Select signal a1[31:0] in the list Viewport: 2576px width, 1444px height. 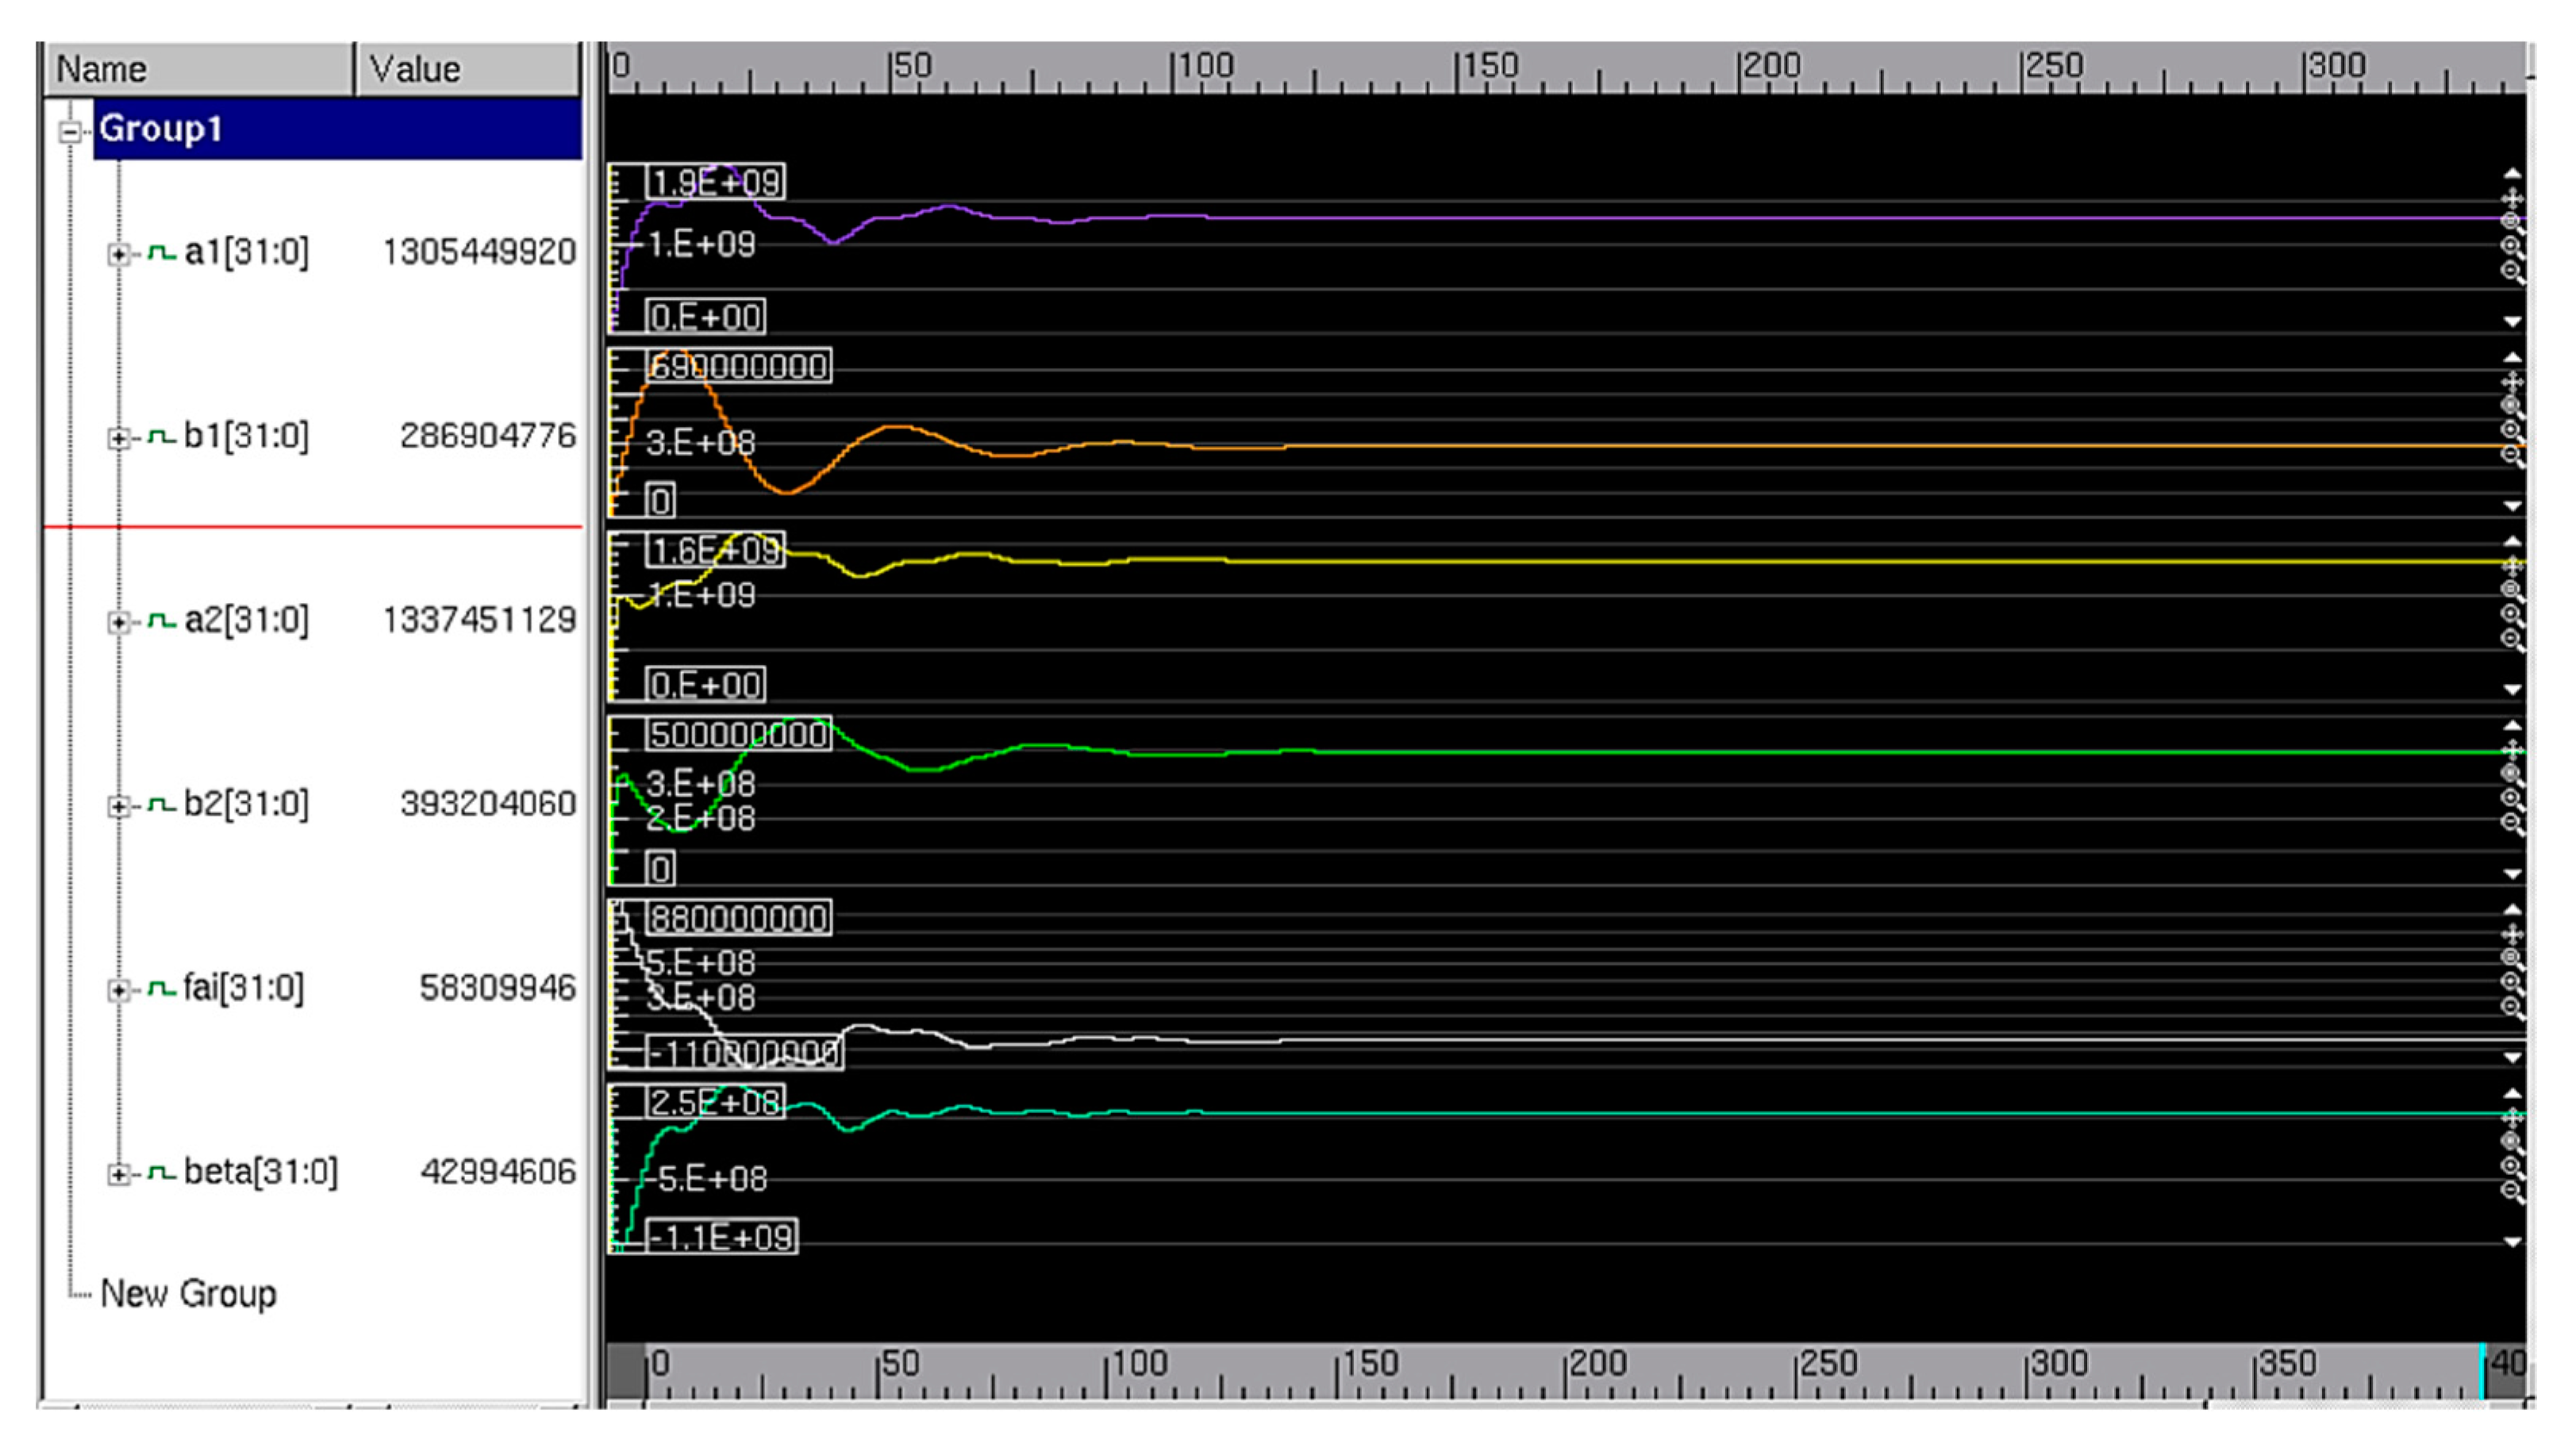point(247,252)
